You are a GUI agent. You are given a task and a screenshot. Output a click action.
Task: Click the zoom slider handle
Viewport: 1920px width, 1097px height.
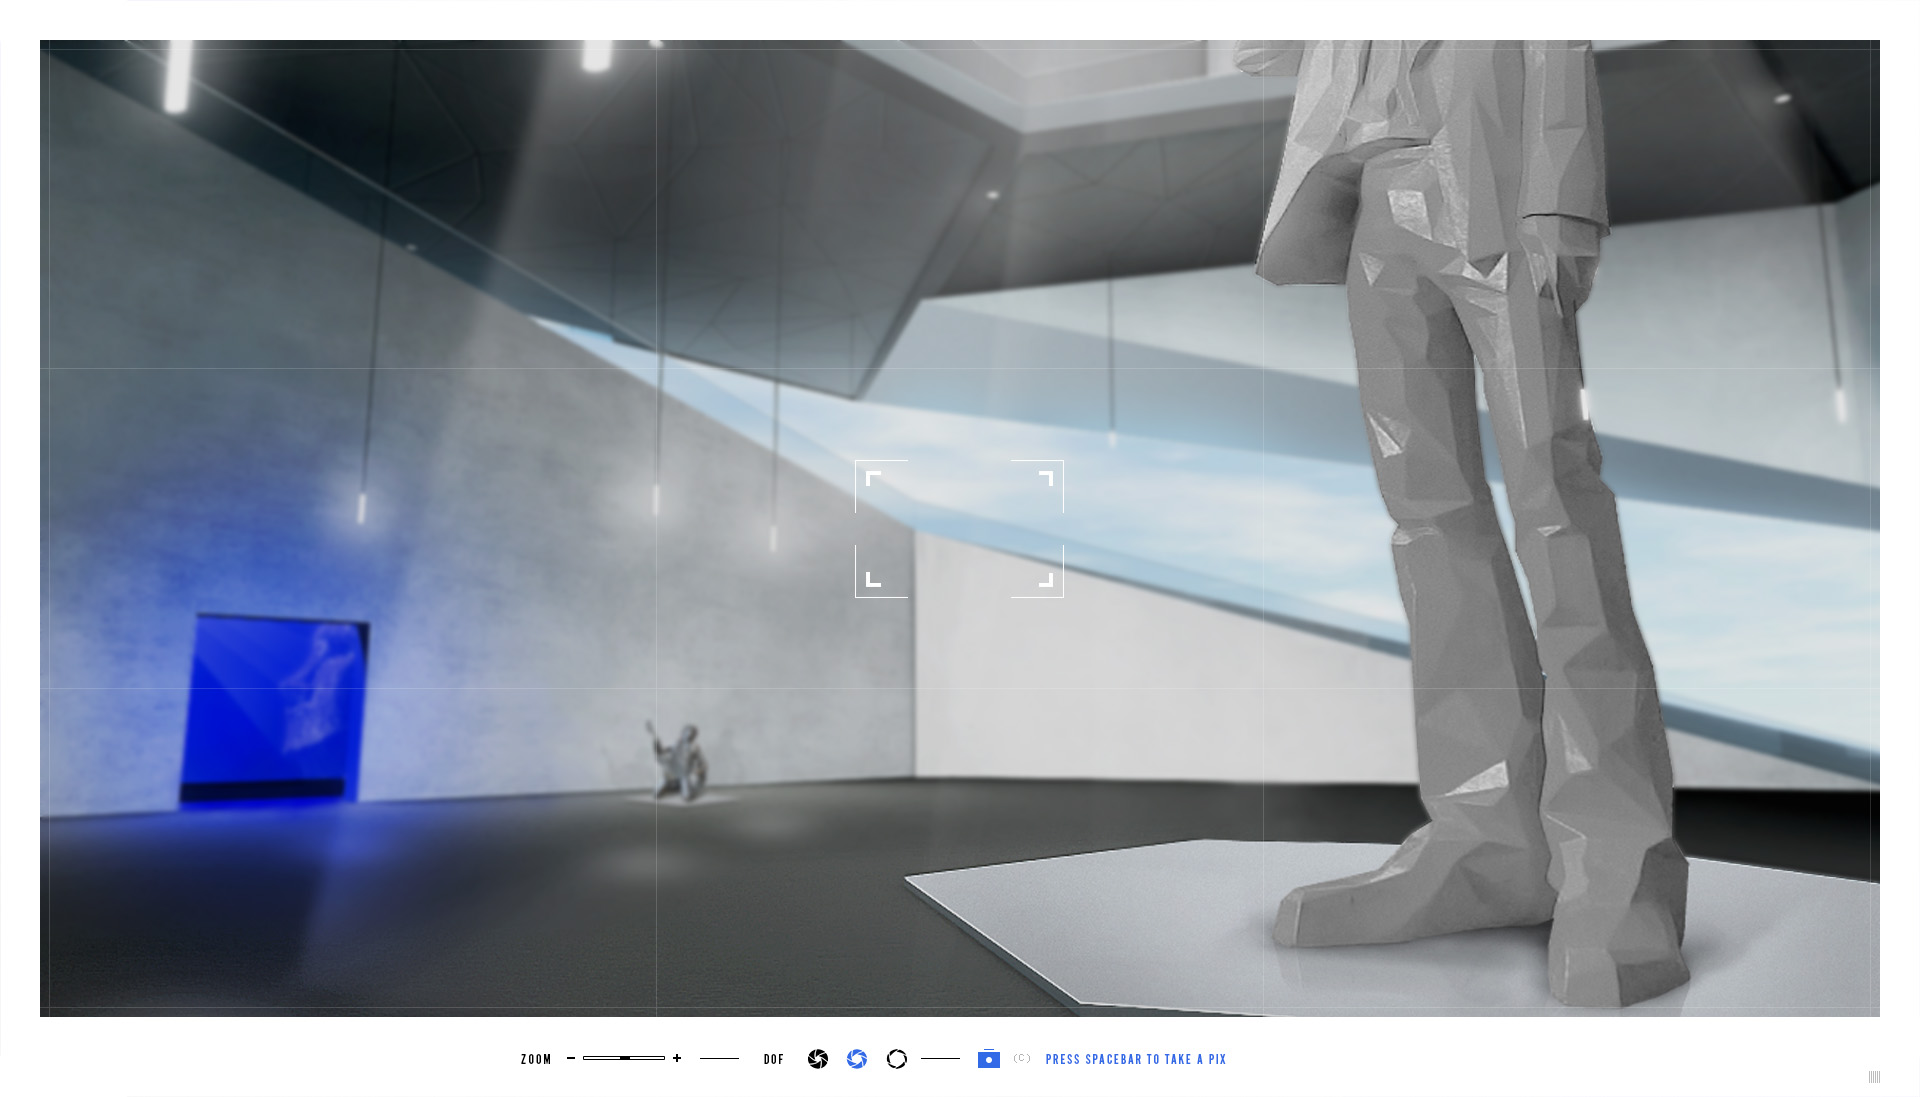(x=625, y=1058)
